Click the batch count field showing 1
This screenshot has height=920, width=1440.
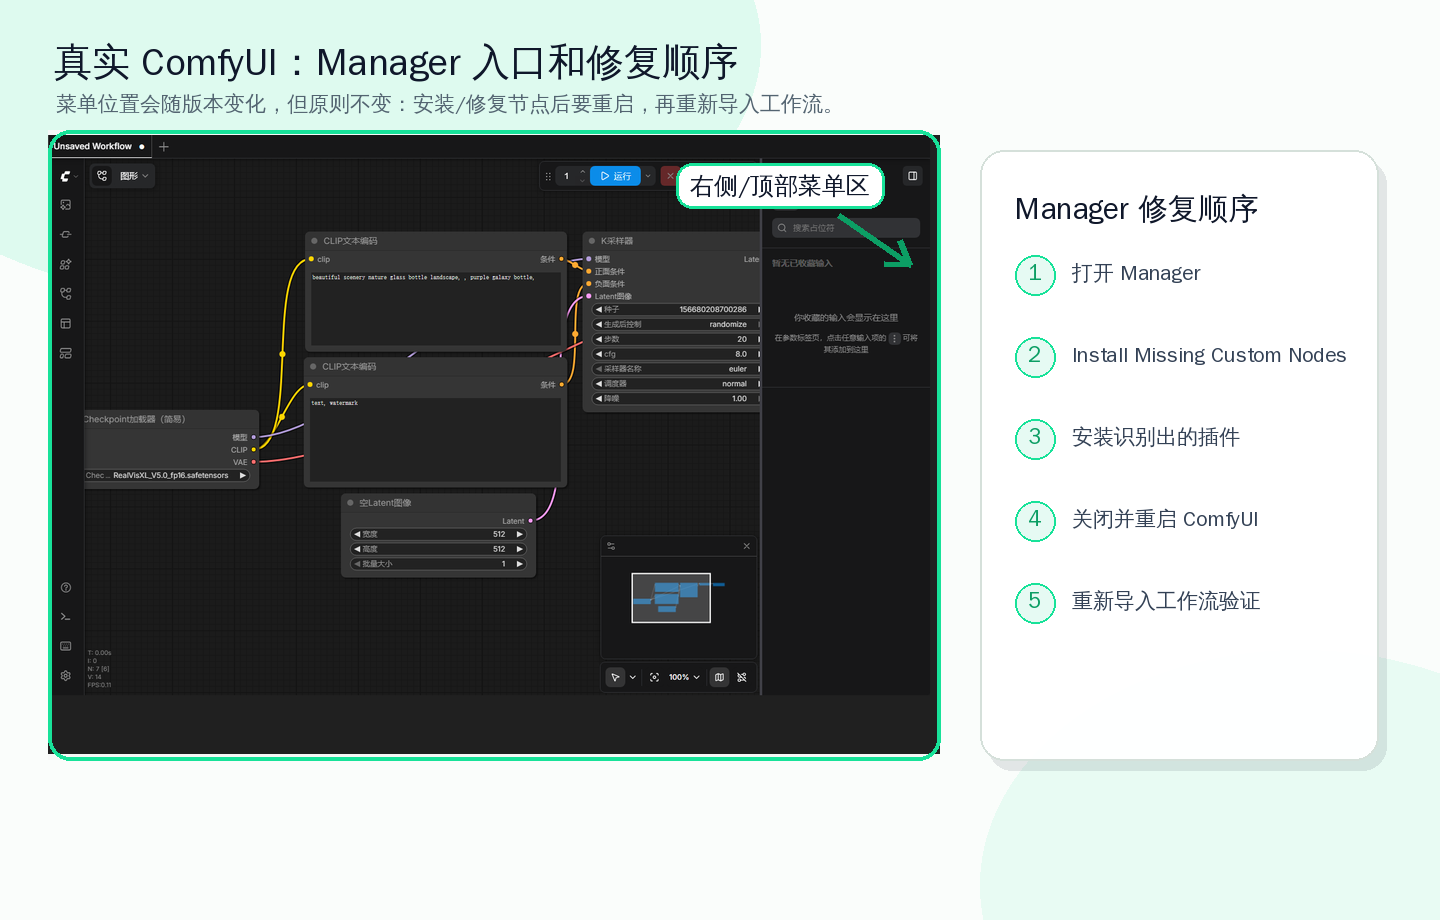click(566, 176)
